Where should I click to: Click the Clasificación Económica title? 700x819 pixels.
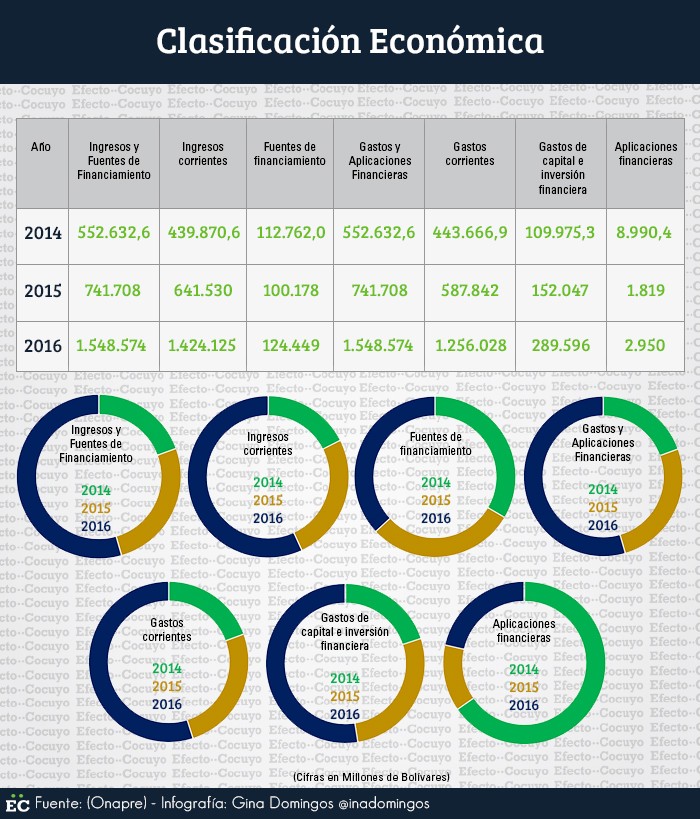pyautogui.click(x=349, y=41)
